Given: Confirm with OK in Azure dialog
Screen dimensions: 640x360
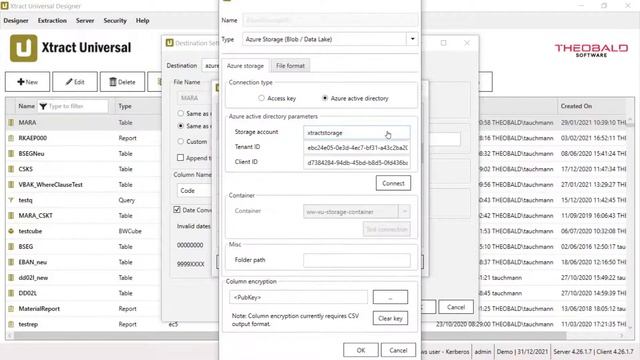Looking at the screenshot, I should (x=361, y=350).
